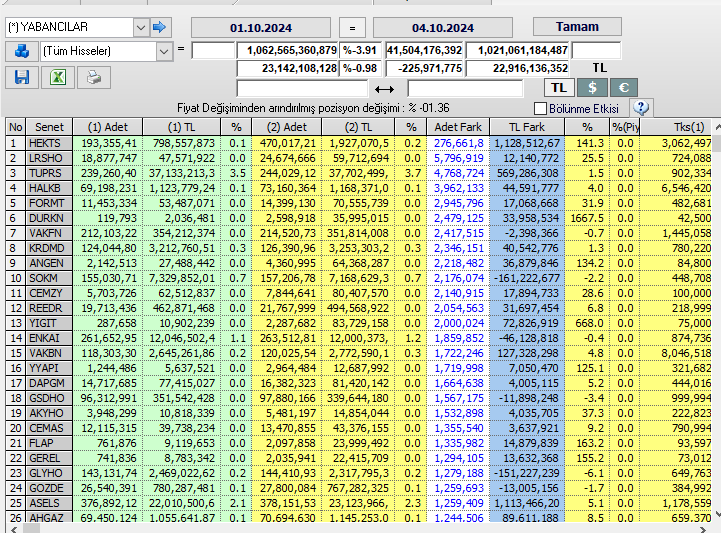Save with the floppy disk icon
Screen dimensions: 721x533
pyautogui.click(x=22, y=77)
